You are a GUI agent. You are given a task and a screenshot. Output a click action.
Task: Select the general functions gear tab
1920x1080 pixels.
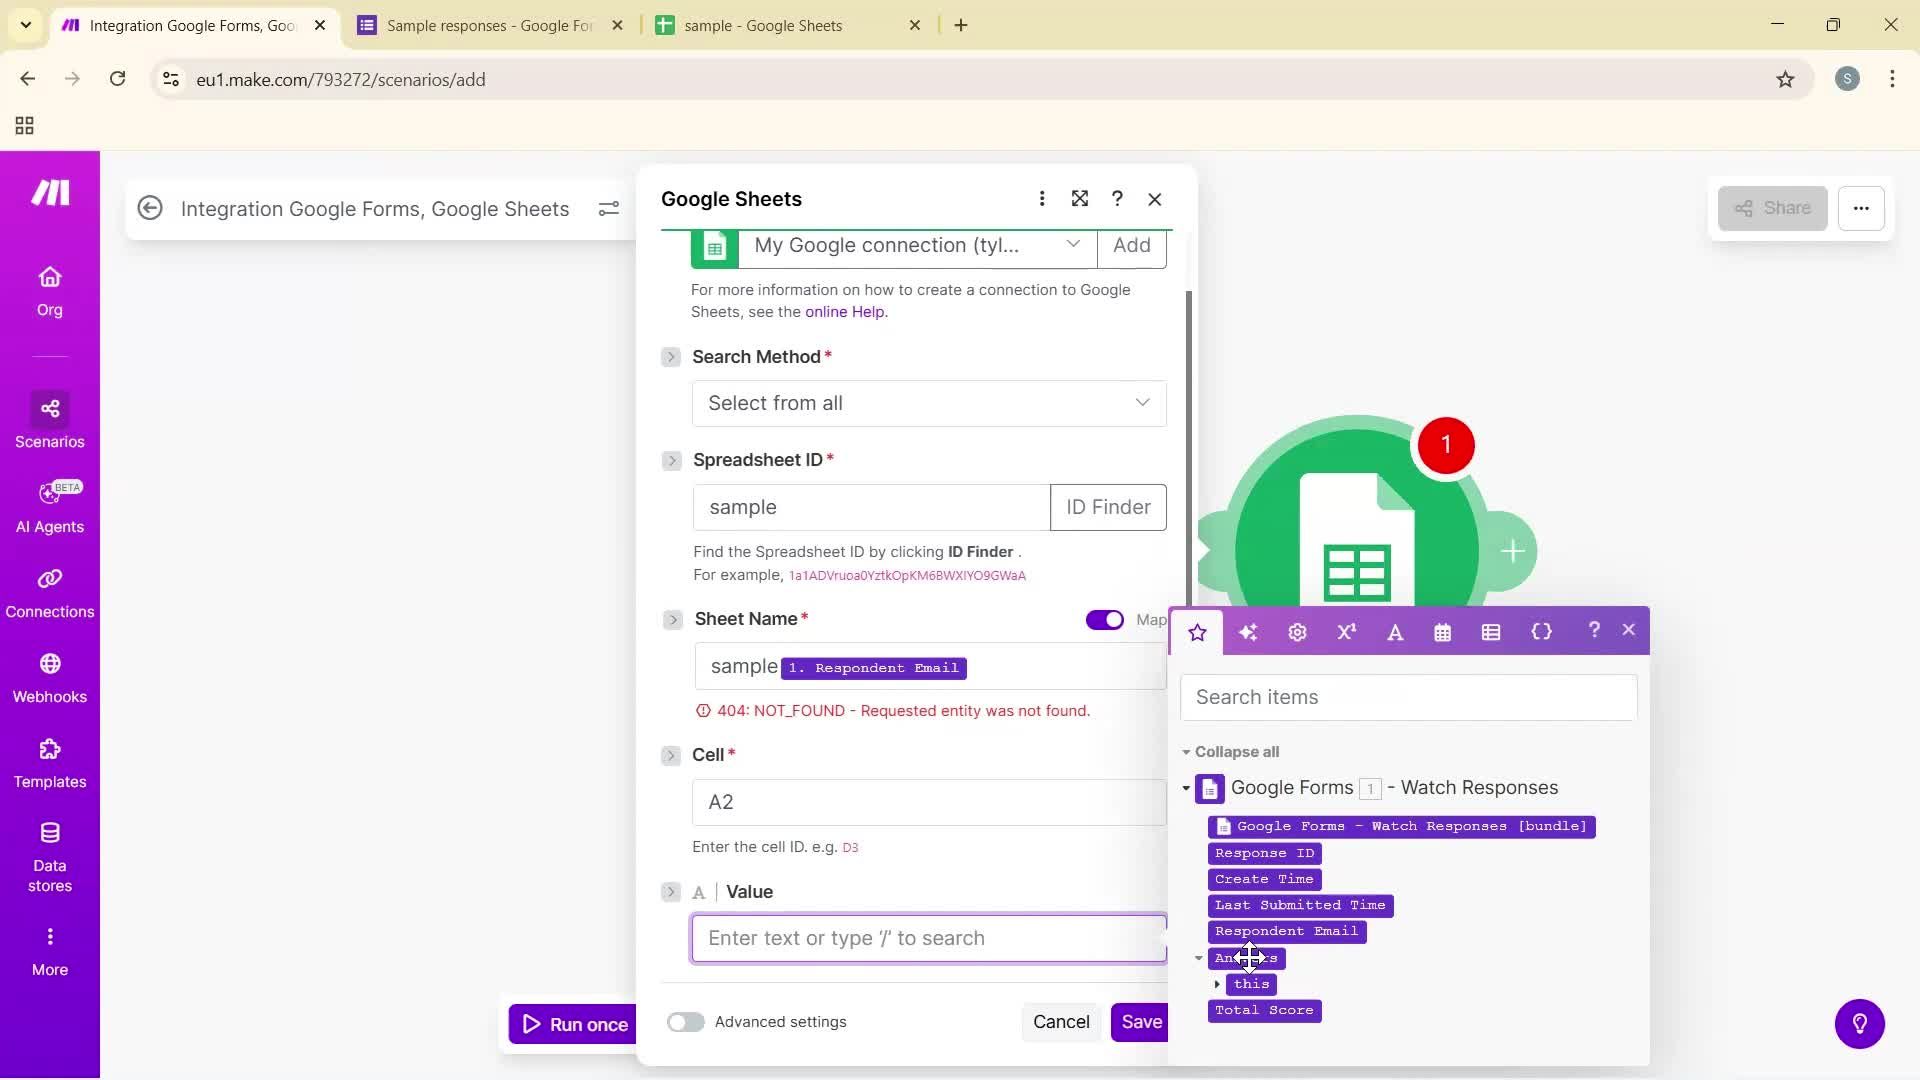tap(1296, 632)
